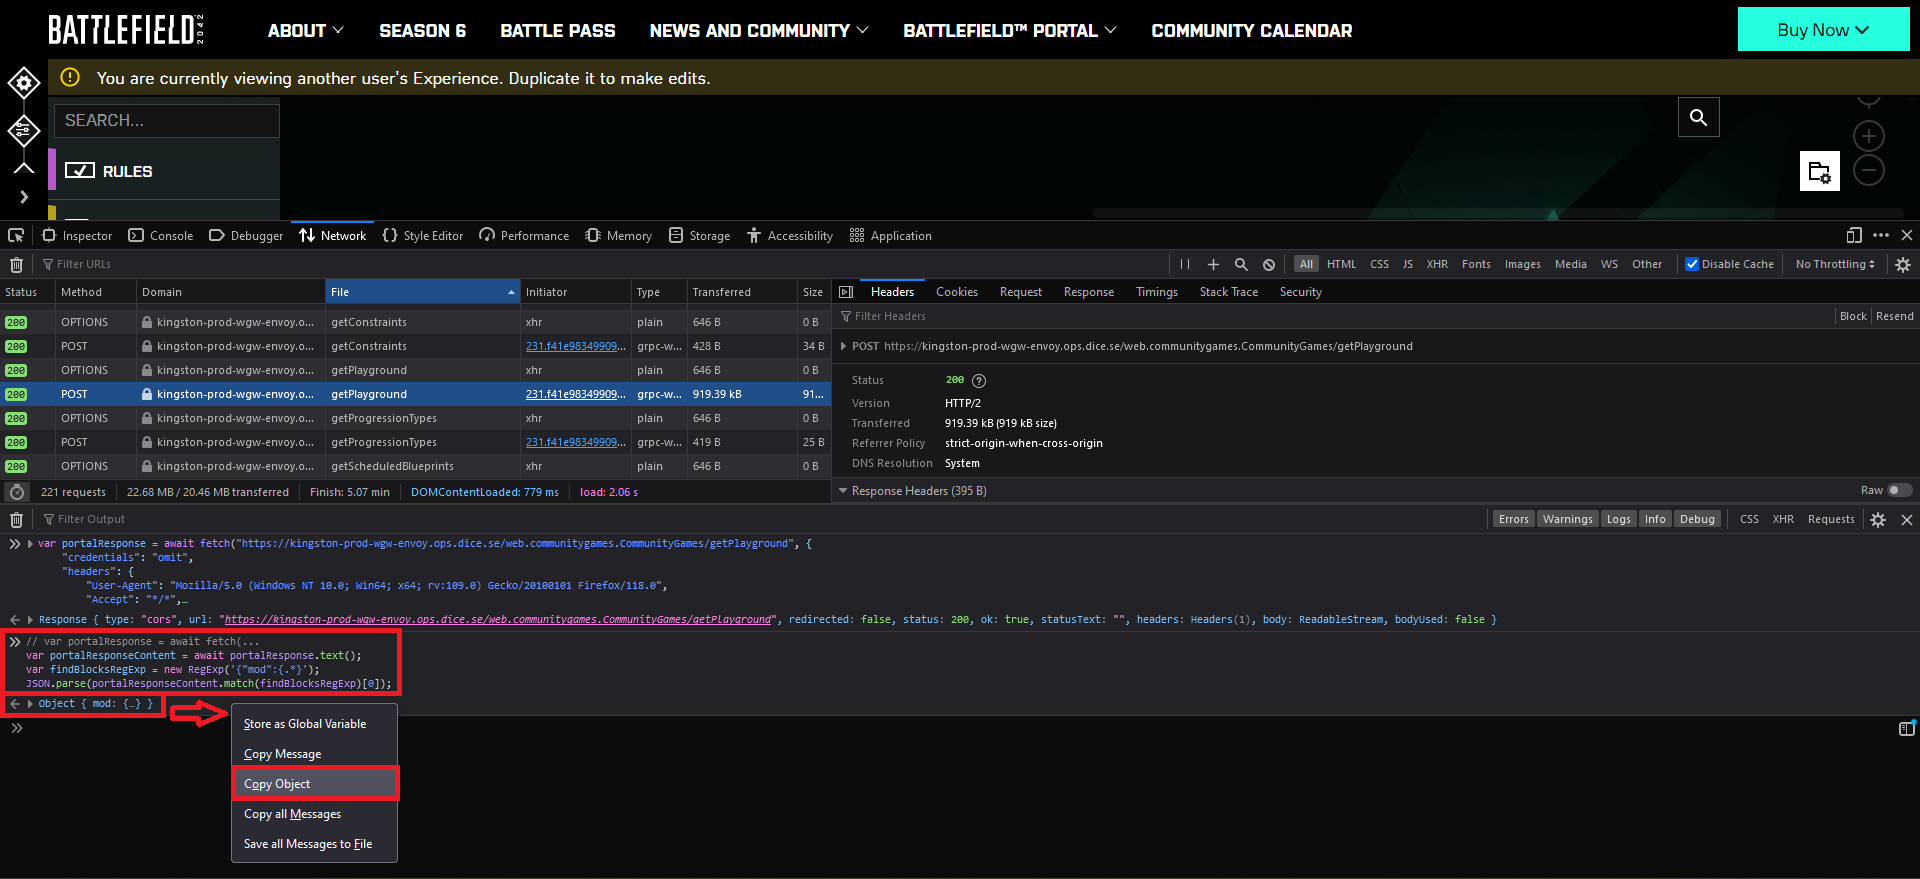Collapse the Response Headers section

pos(843,491)
